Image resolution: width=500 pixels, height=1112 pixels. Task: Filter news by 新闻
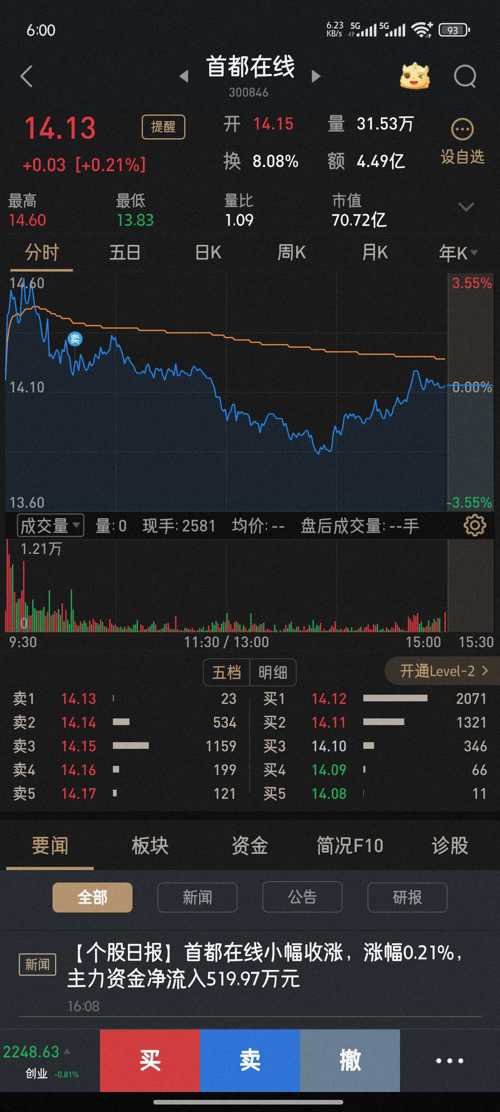[197, 897]
